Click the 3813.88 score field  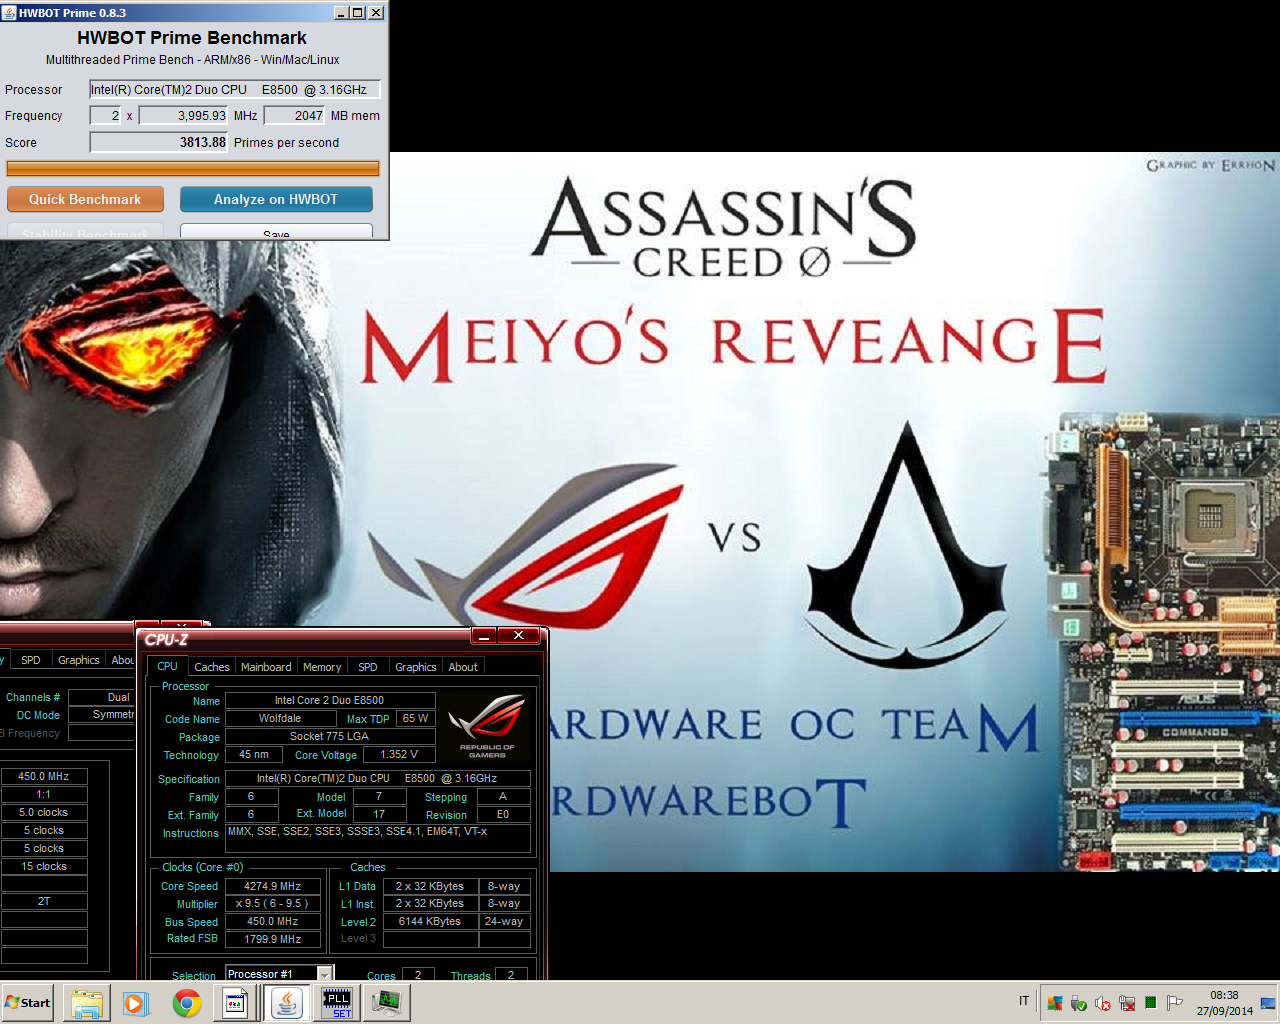click(159, 143)
